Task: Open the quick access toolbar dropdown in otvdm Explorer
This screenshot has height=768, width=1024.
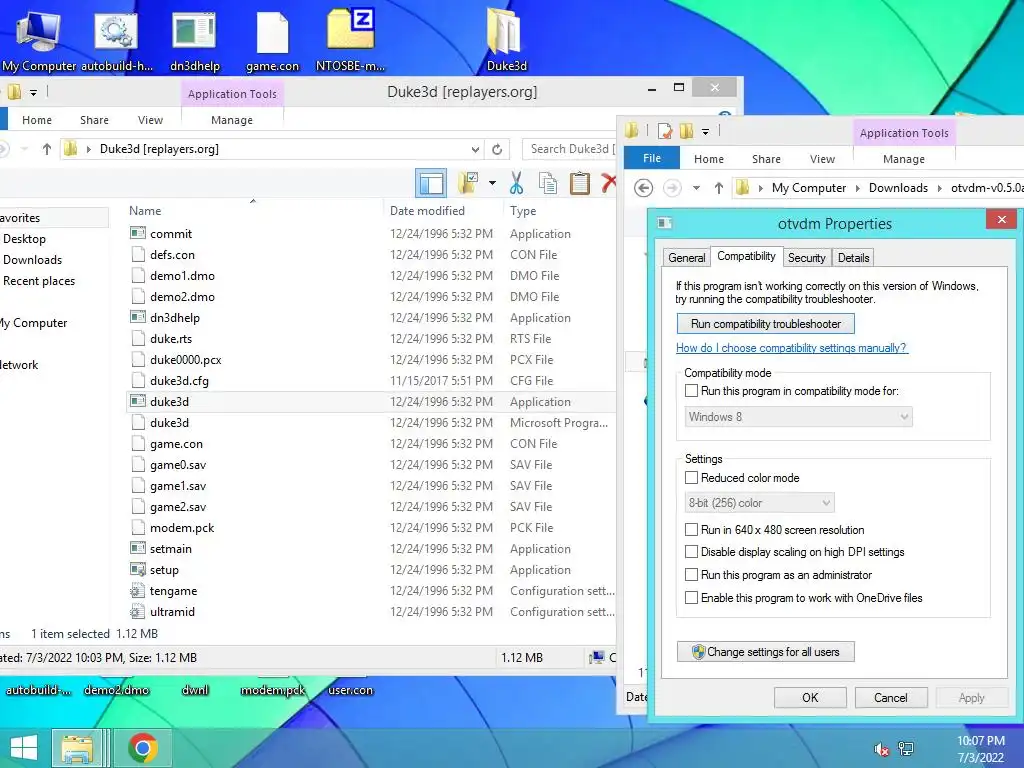Action: click(x=705, y=132)
